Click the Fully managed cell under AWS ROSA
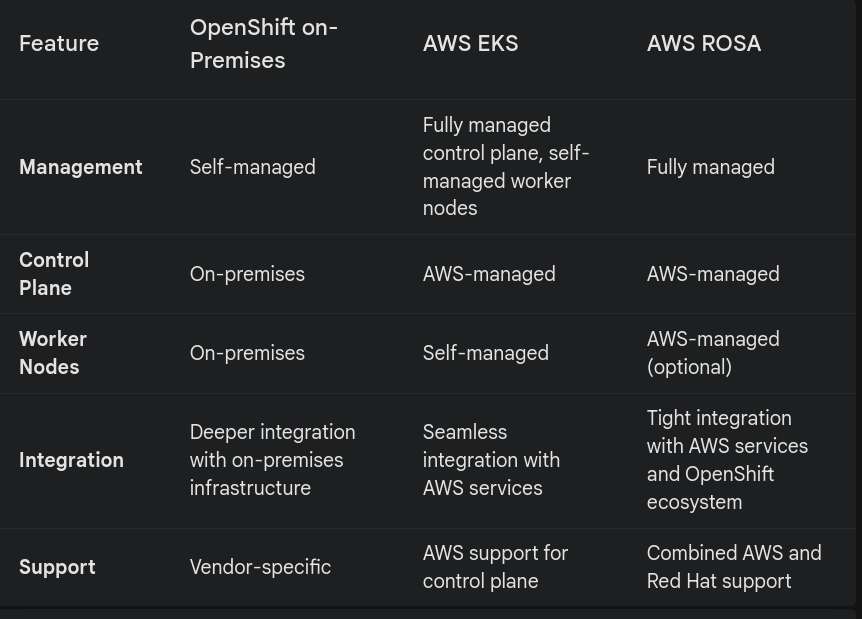Image resolution: width=862 pixels, height=619 pixels. click(710, 167)
